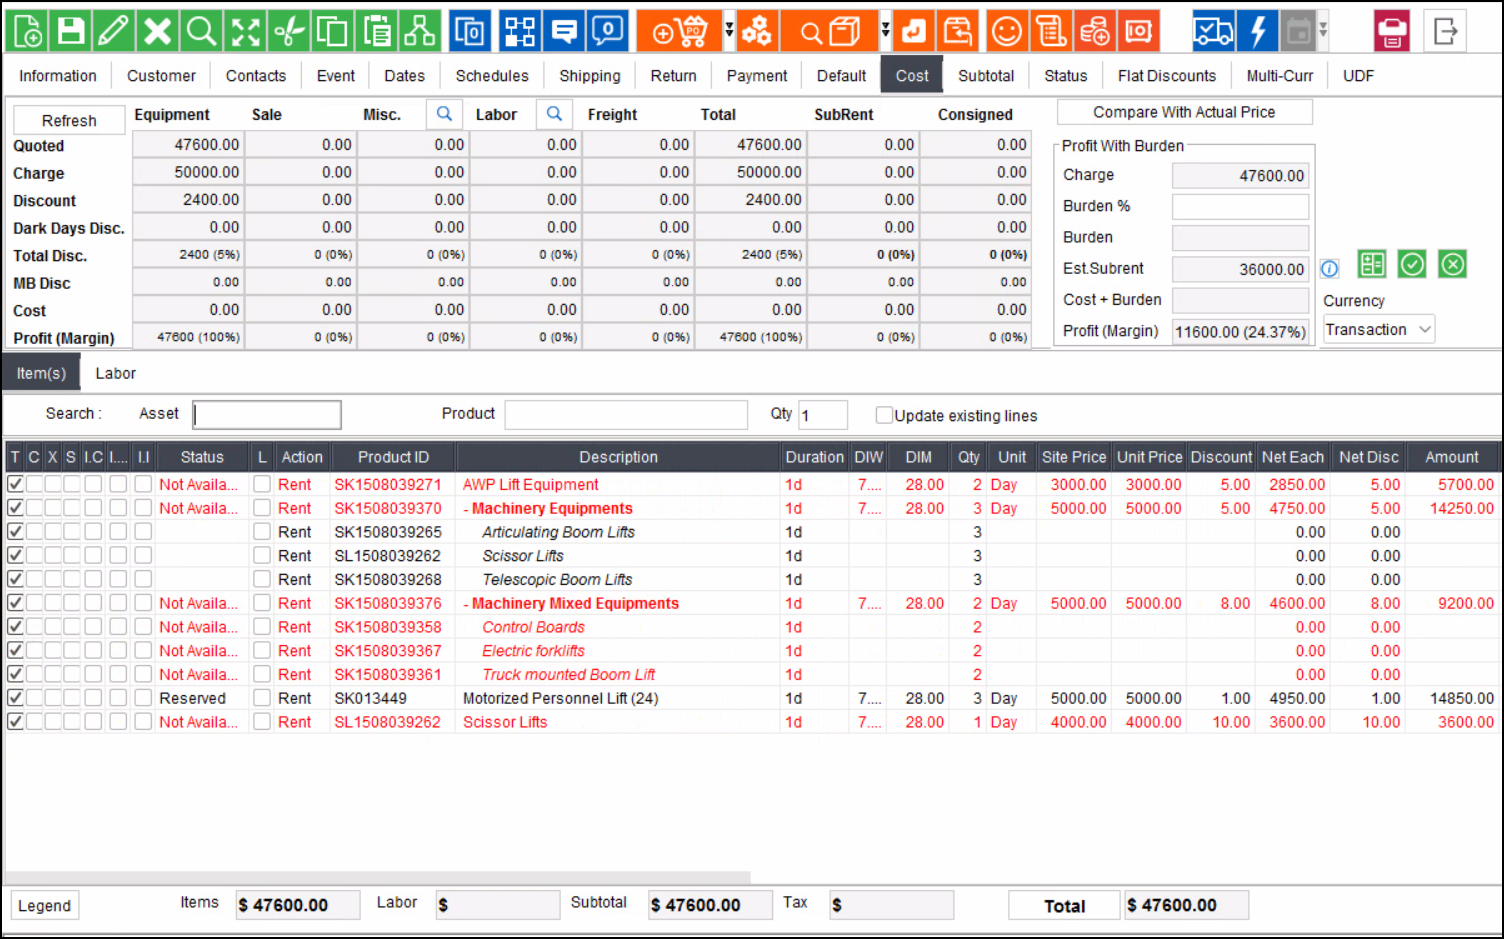
Task: Collapse the Machinery Mixed Equipments group
Action: (x=466, y=604)
